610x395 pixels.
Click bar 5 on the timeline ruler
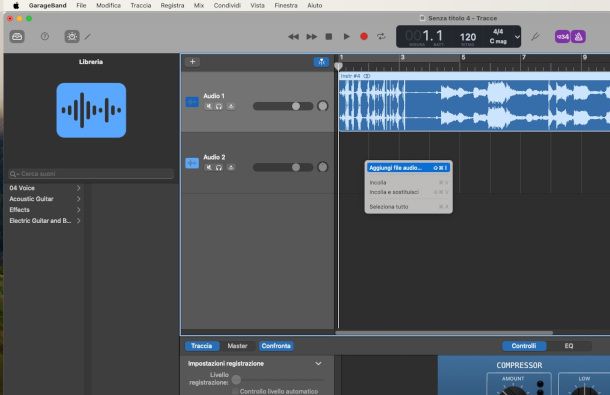click(463, 58)
